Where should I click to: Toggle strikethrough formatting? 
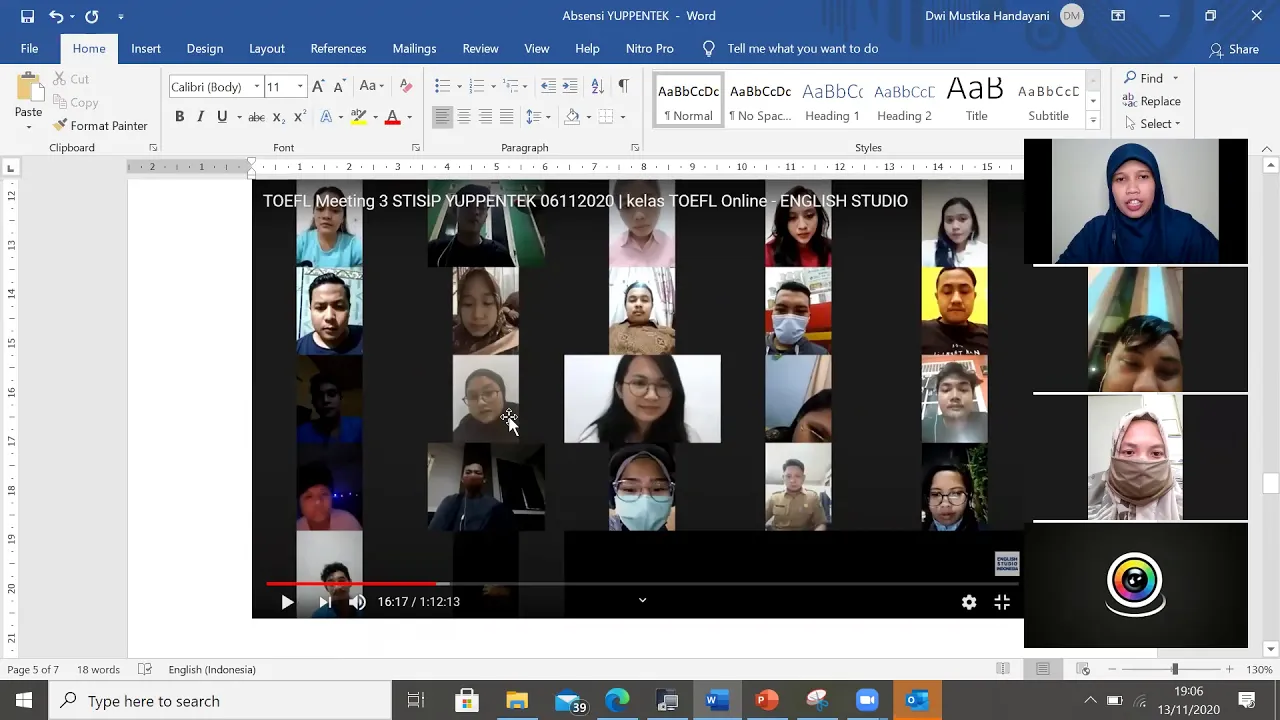[256, 117]
